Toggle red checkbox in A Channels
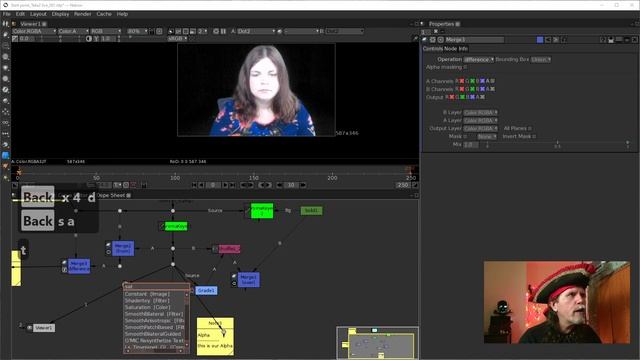The height and width of the screenshot is (360, 640). [462, 81]
